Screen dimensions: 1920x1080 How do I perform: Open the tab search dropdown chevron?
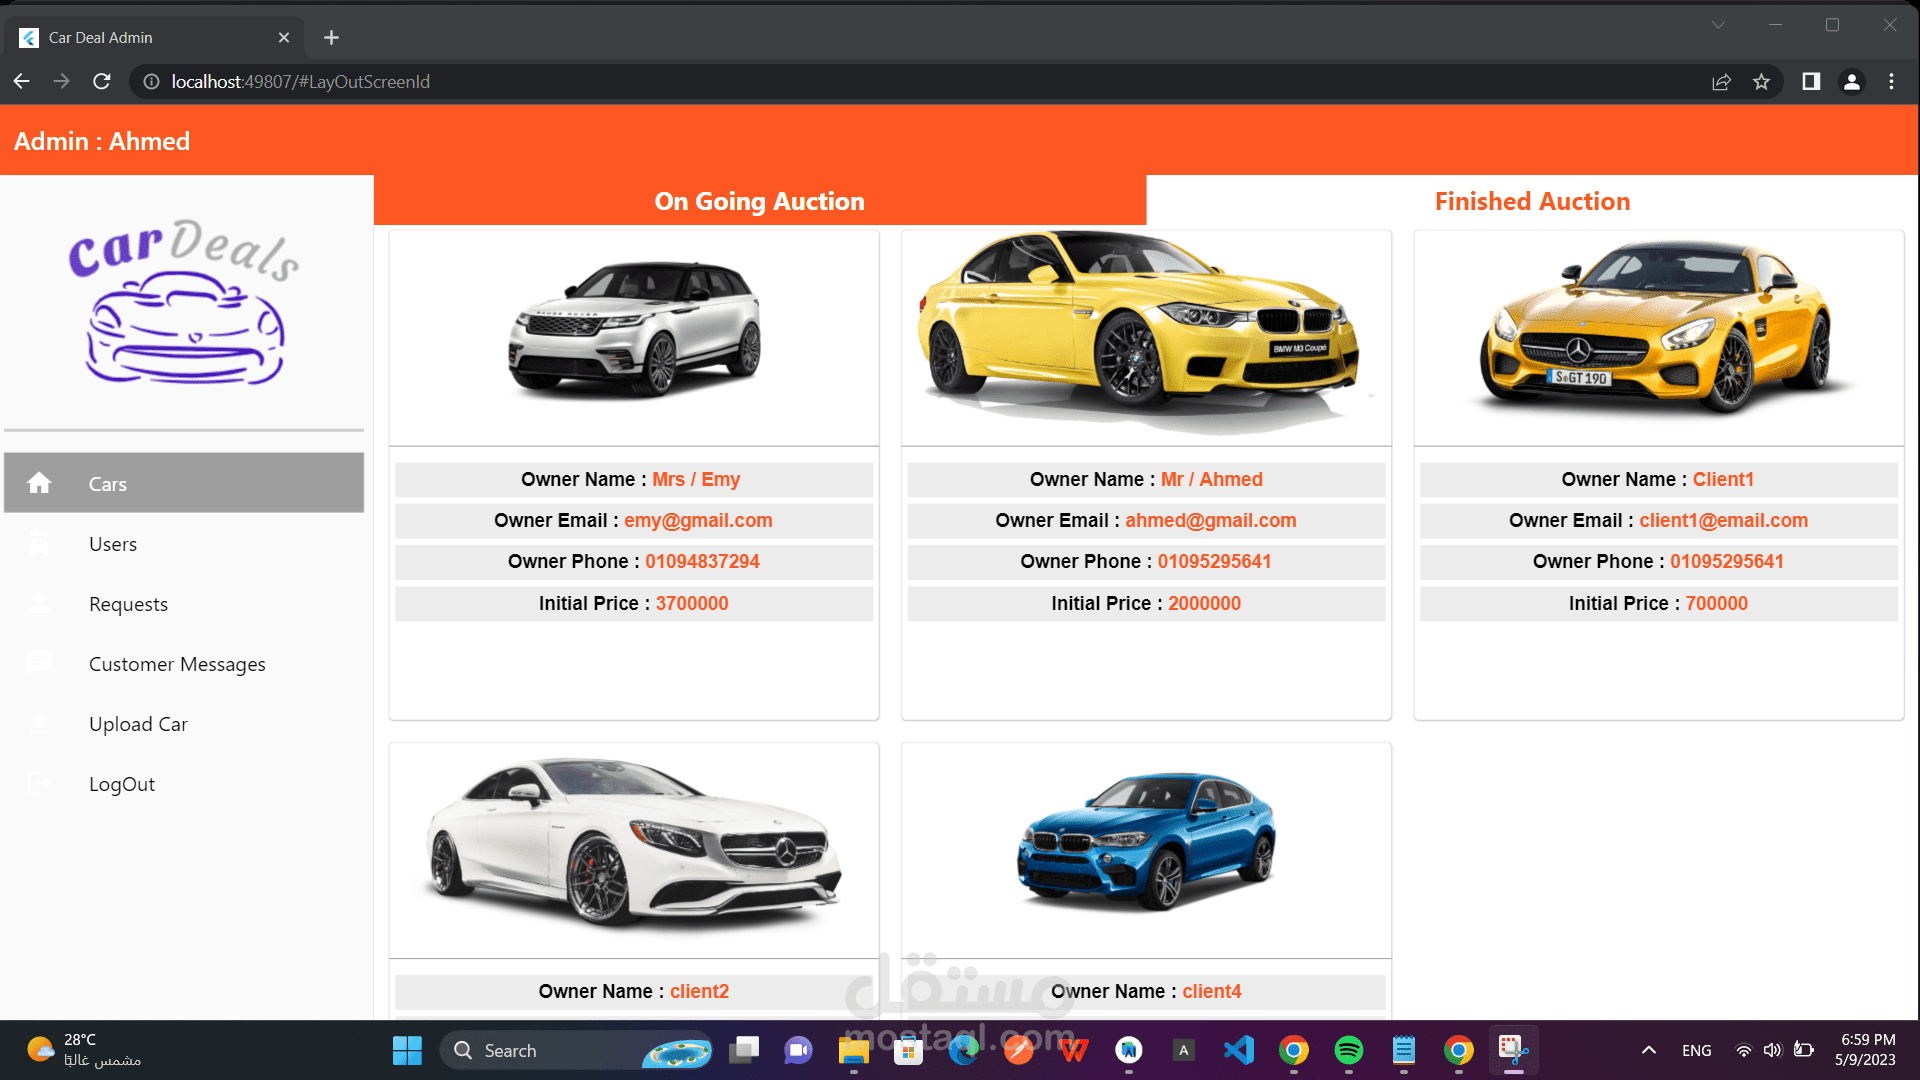pyautogui.click(x=1718, y=25)
